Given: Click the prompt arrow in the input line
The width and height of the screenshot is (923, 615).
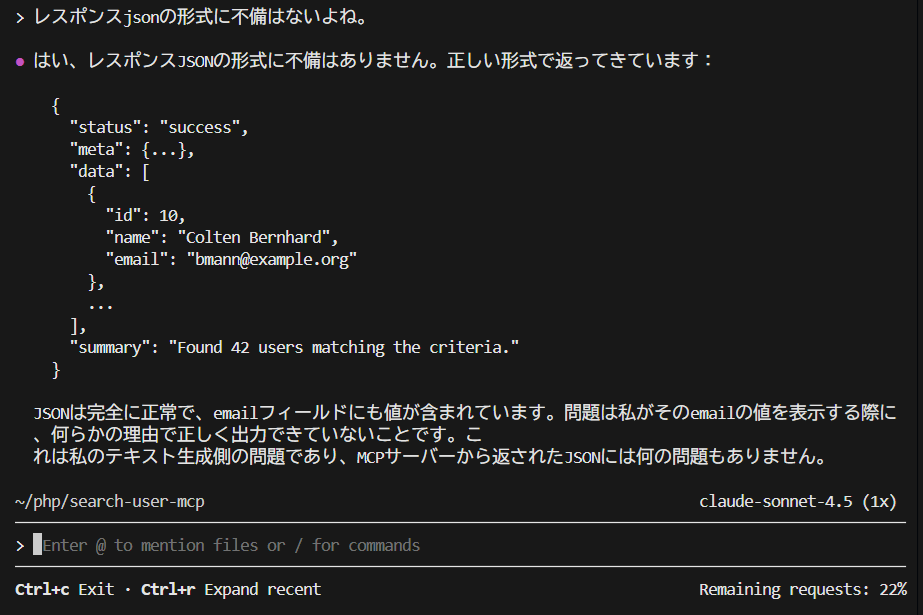Looking at the screenshot, I should pos(20,545).
